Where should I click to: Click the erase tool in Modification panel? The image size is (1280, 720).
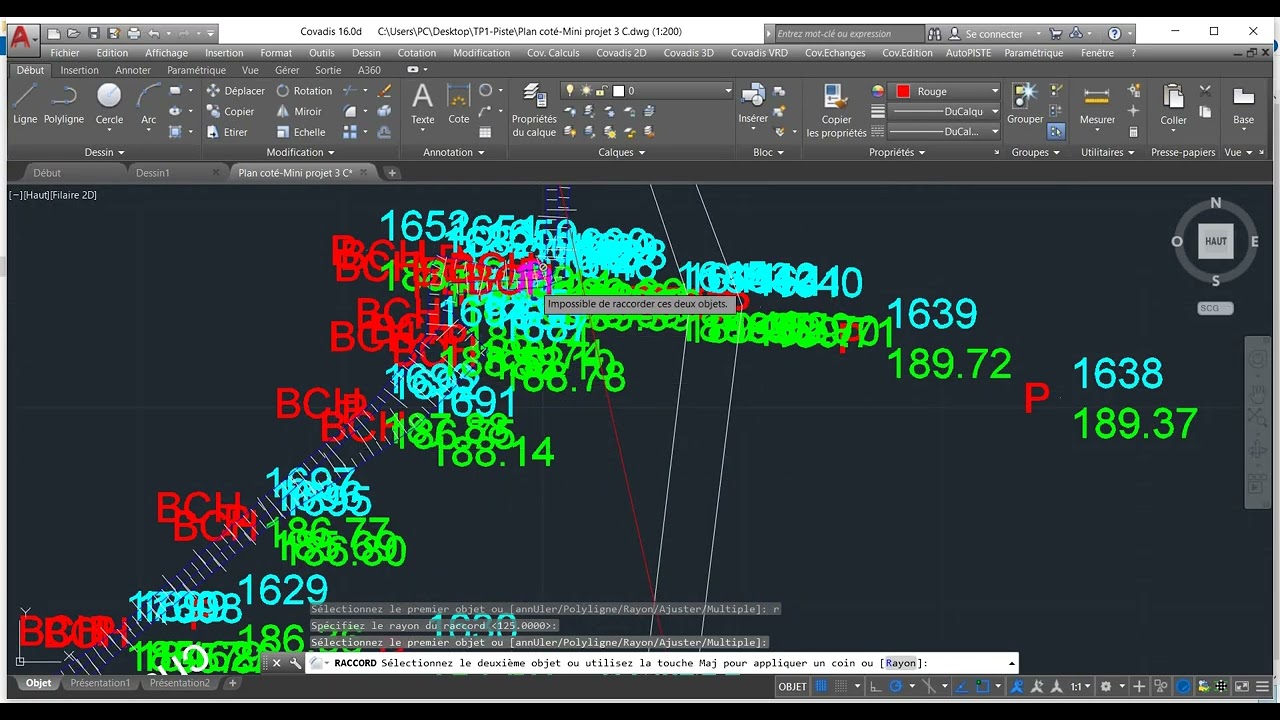coord(384,90)
